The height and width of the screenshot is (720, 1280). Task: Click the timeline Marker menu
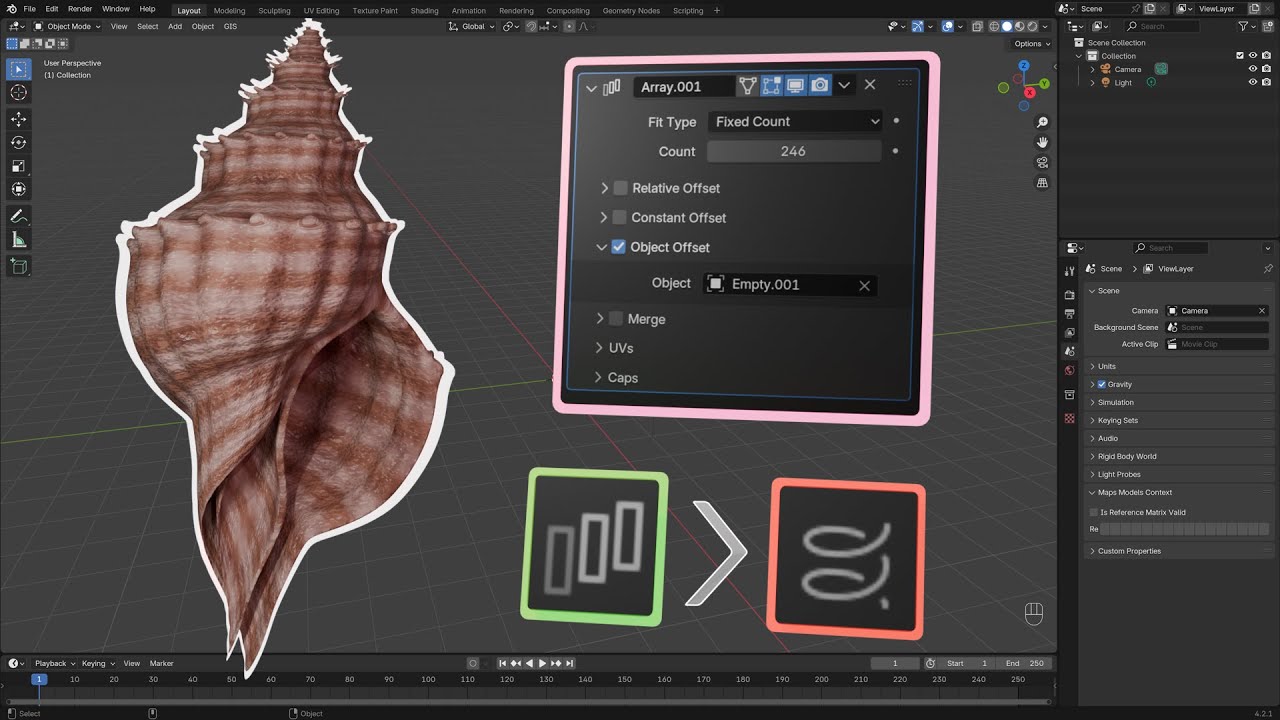pos(161,663)
